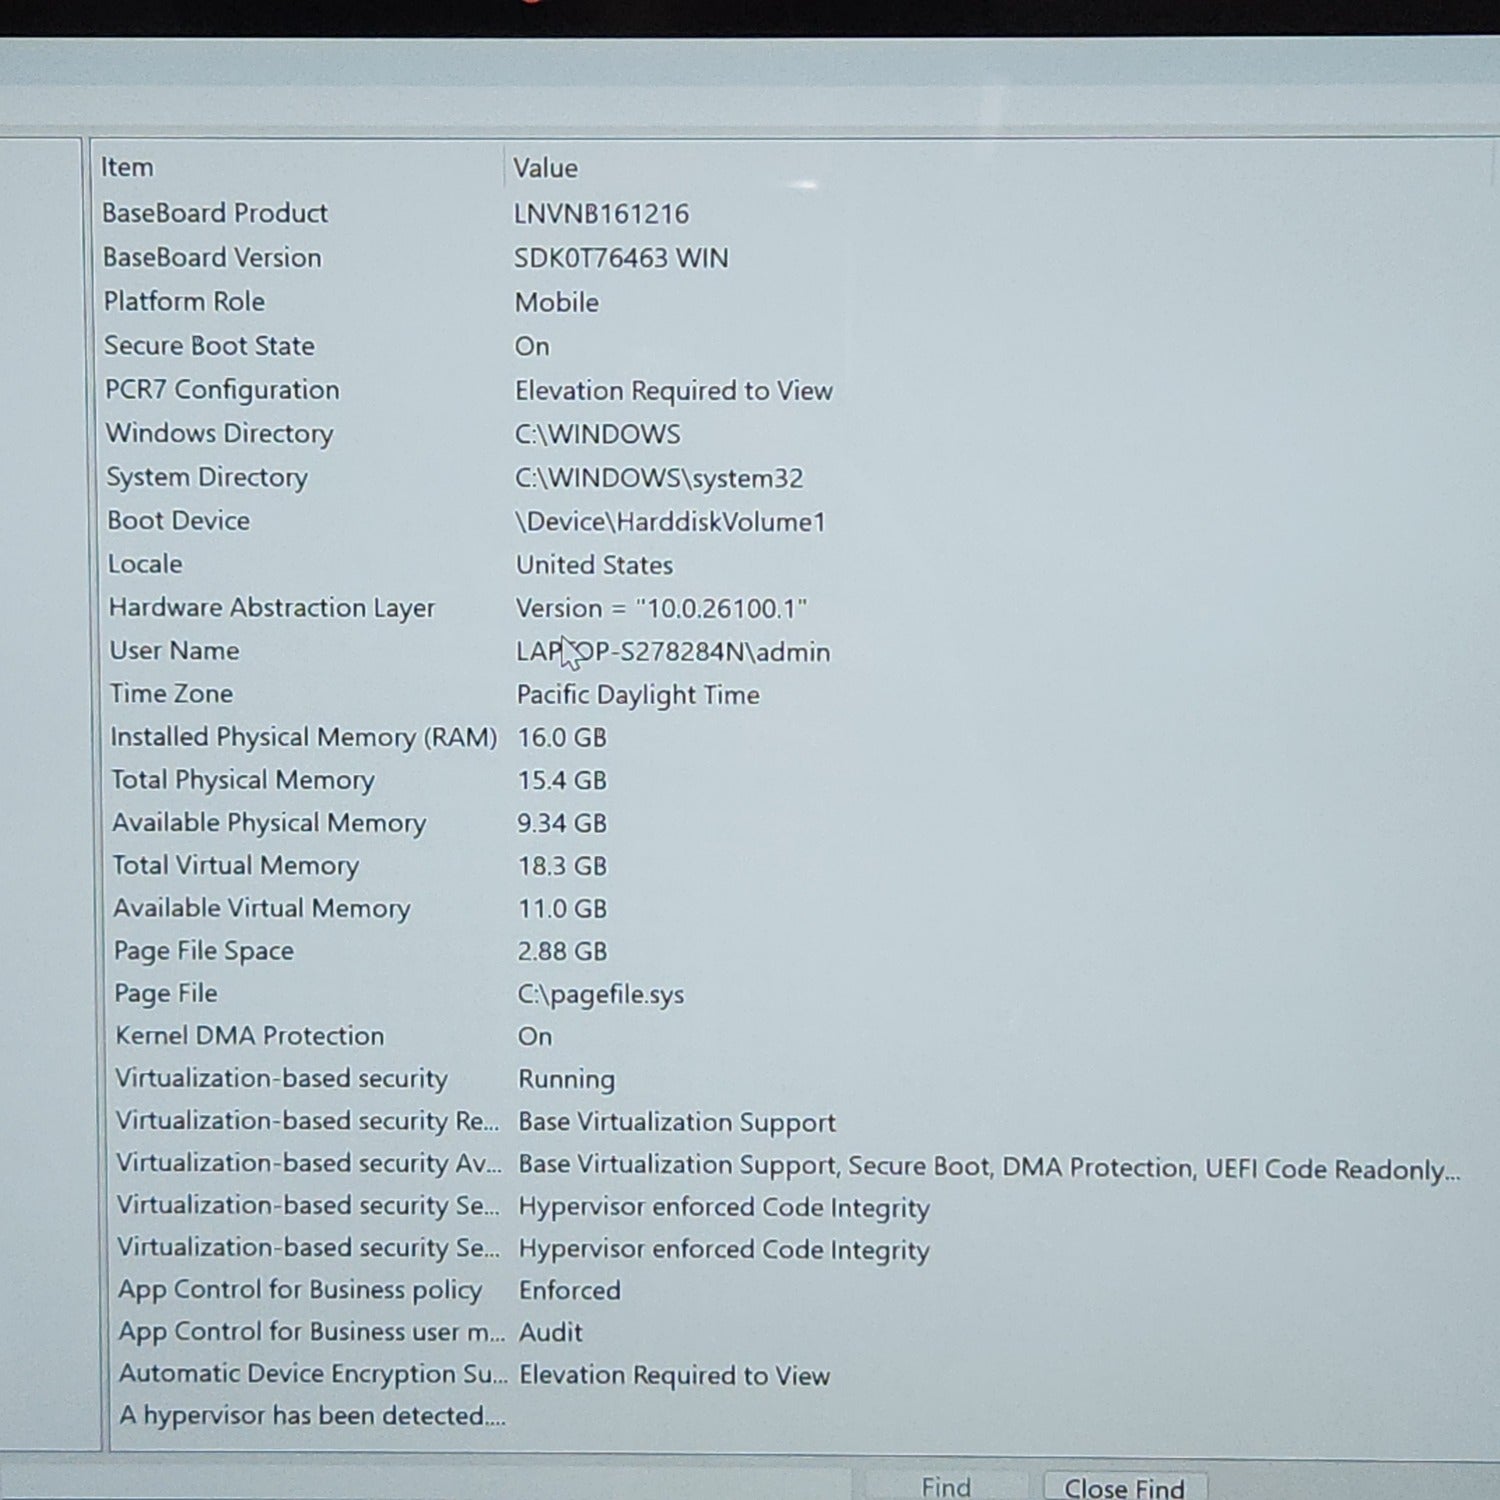Select the BaseBoard Product row
The height and width of the screenshot is (1500, 1500).
pyautogui.click(x=215, y=213)
